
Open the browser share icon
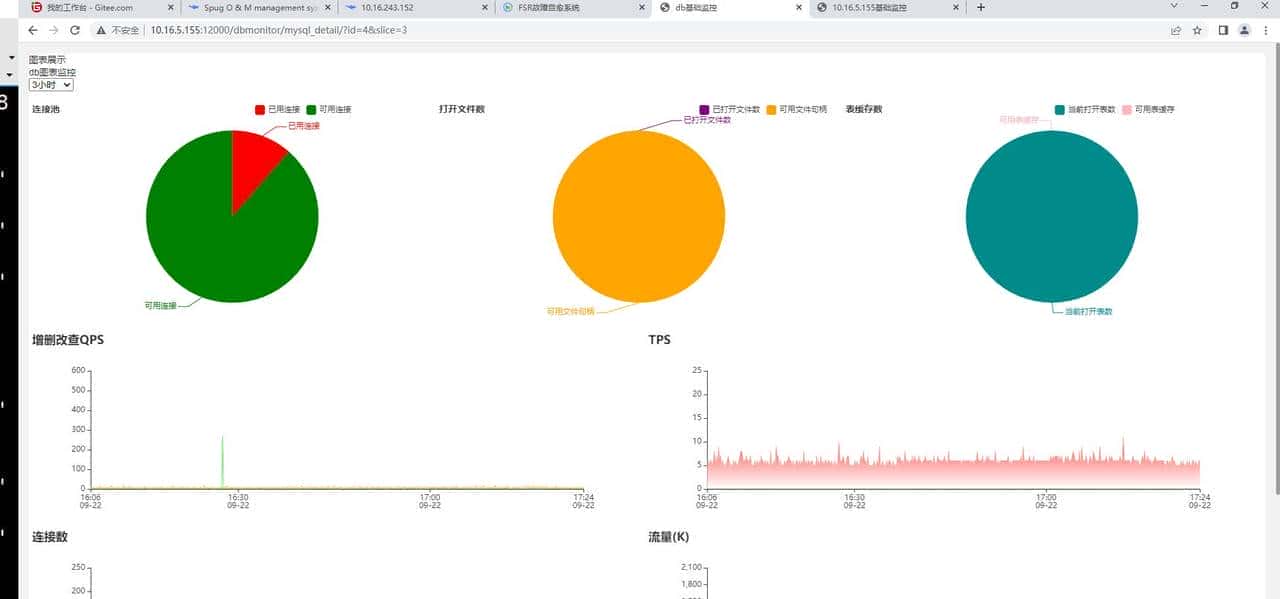coord(1174,30)
